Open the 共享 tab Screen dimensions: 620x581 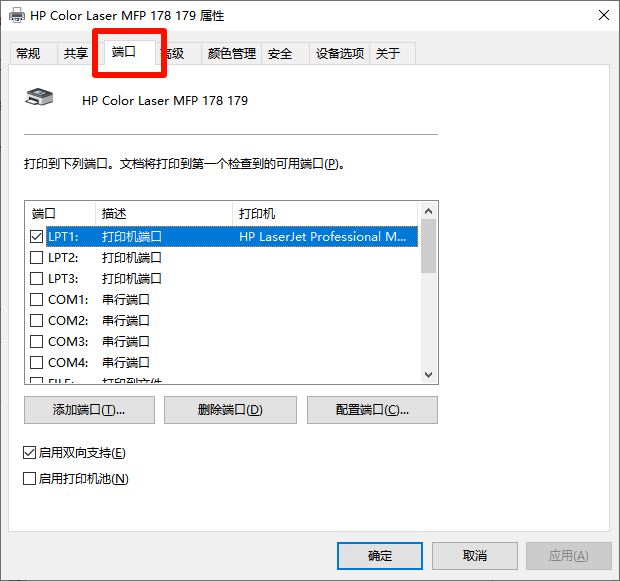[76, 53]
